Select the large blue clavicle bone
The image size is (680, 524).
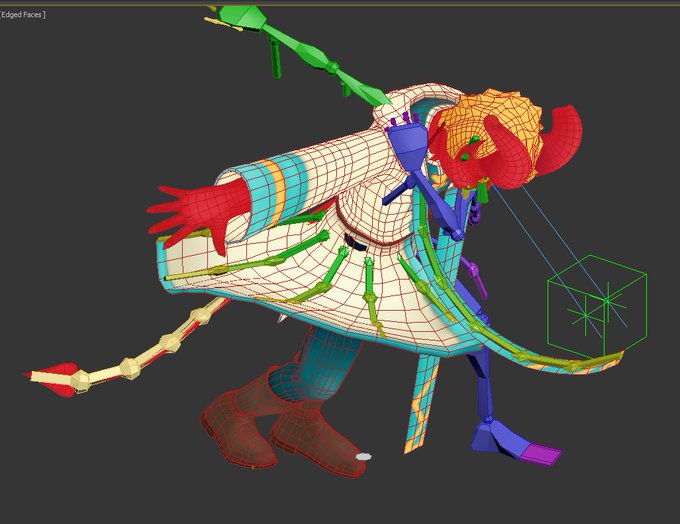(x=408, y=147)
